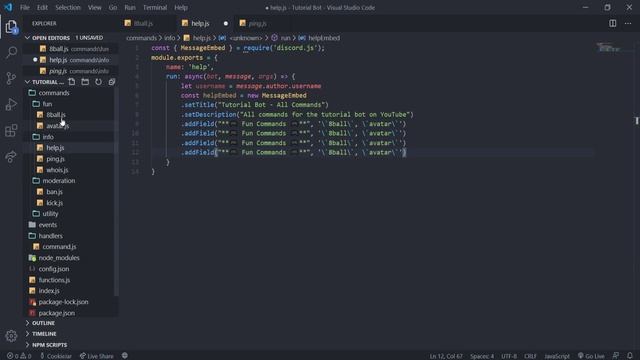Open the Help menu
640x360 pixels.
click(181, 7)
